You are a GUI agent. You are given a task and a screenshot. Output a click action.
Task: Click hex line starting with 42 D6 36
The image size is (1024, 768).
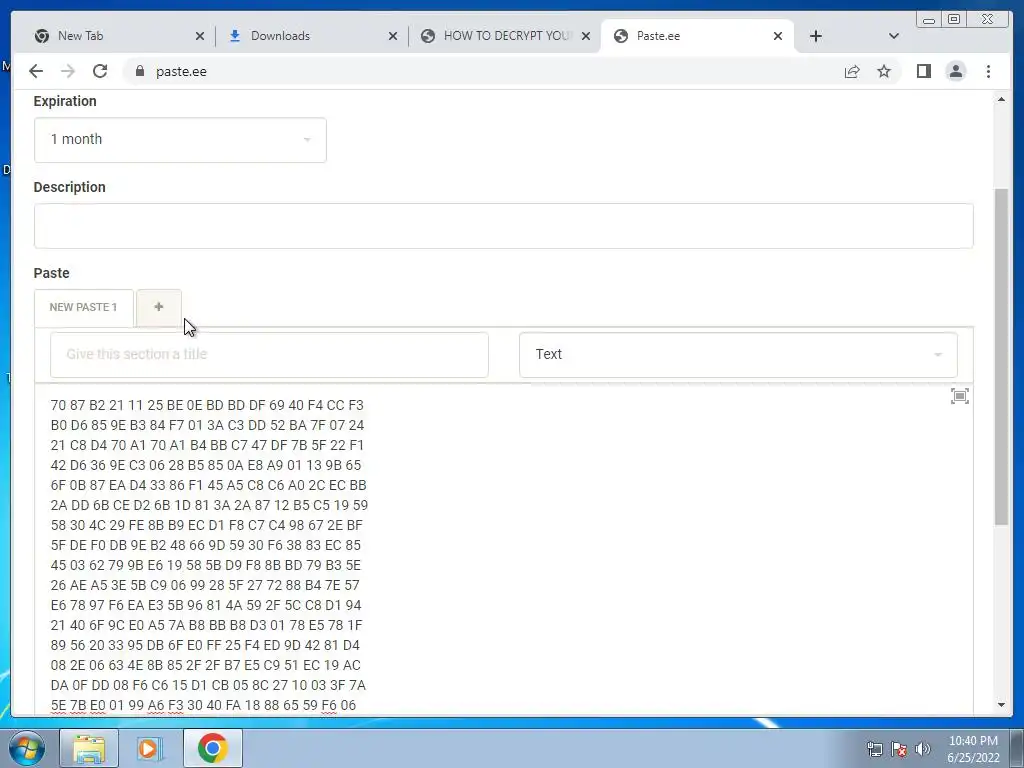pyautogui.click(x=206, y=466)
